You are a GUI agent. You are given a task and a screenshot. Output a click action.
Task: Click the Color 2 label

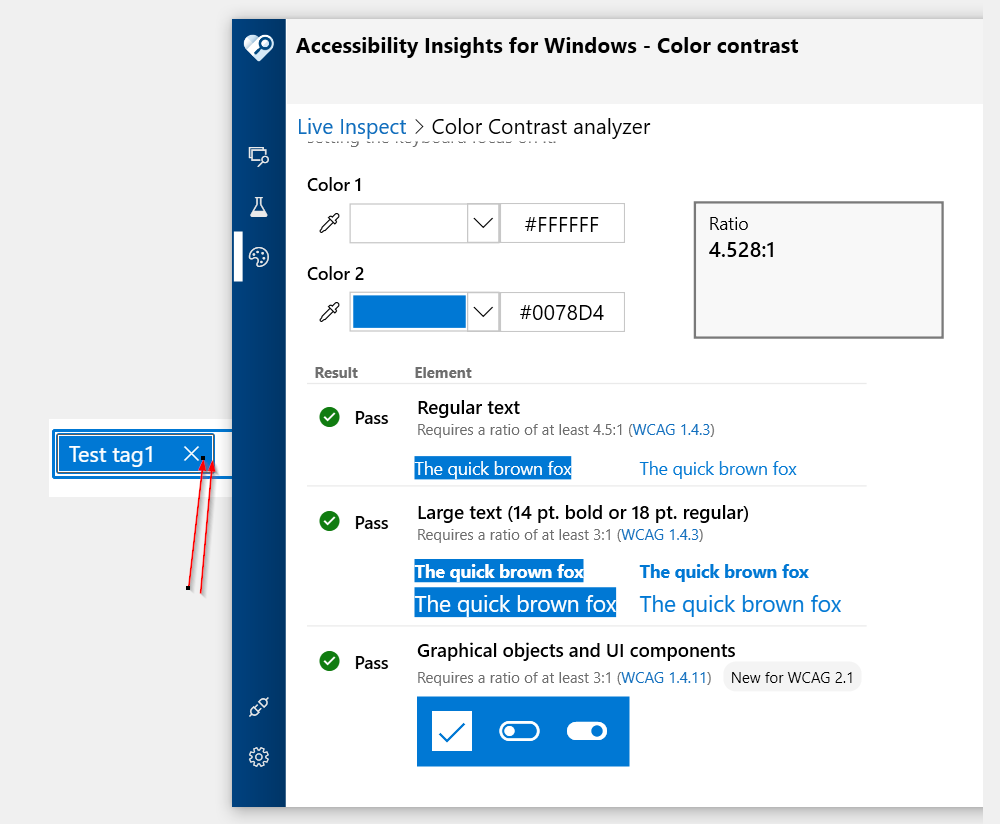click(335, 274)
